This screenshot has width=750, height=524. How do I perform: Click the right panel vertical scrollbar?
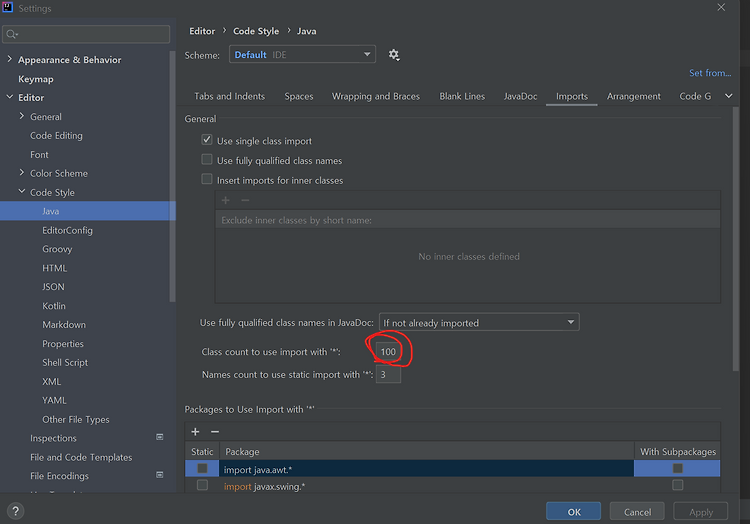pyautogui.click(x=736, y=239)
